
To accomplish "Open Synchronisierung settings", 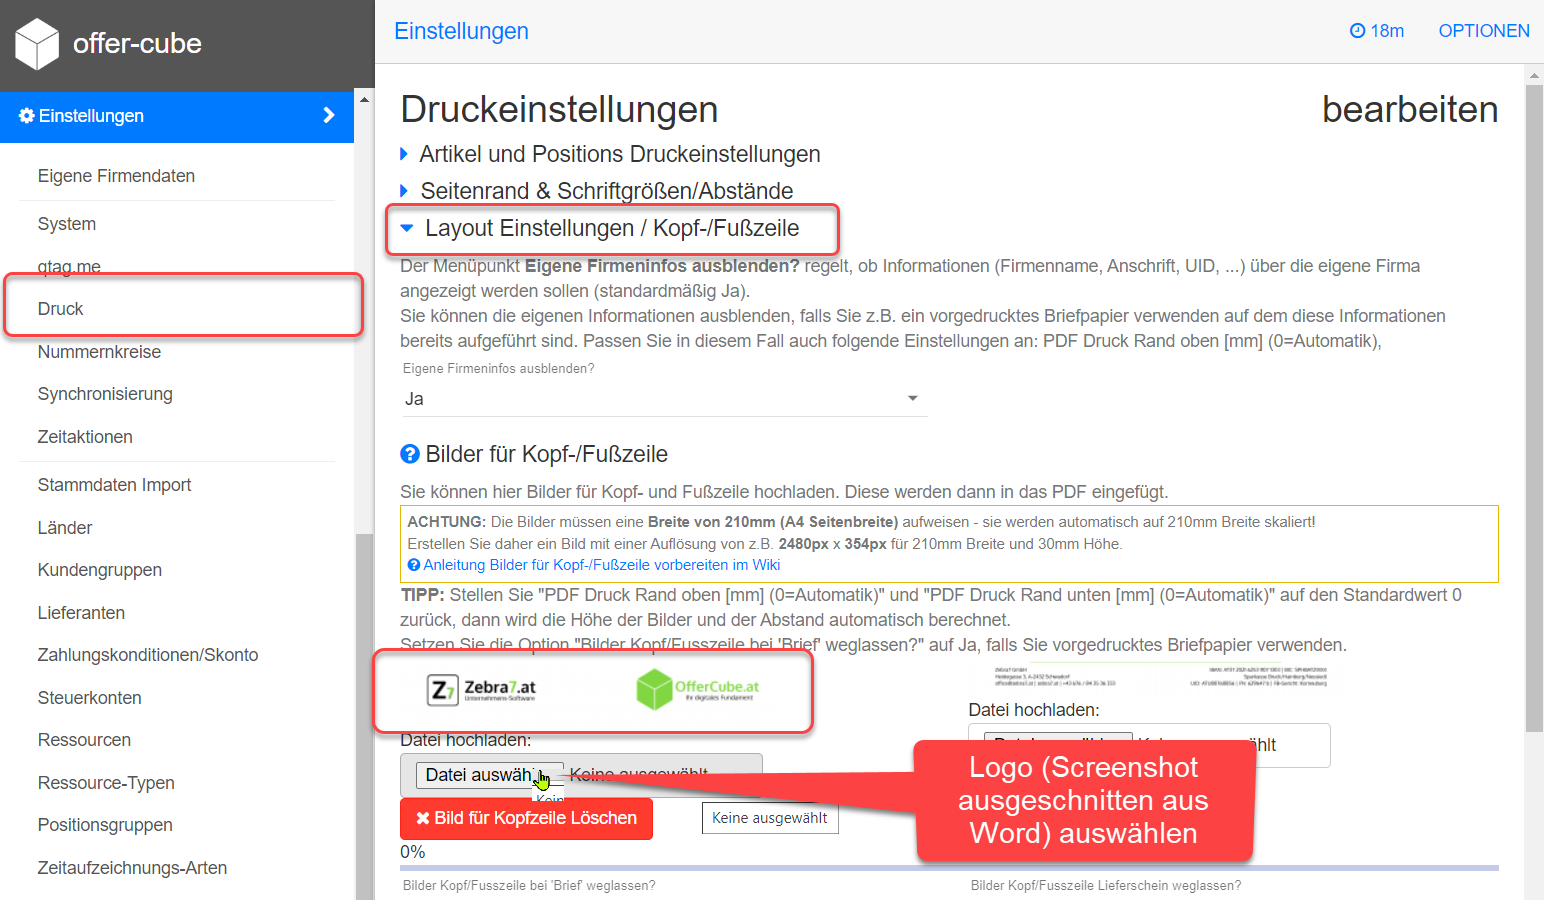I will coord(105,394).
